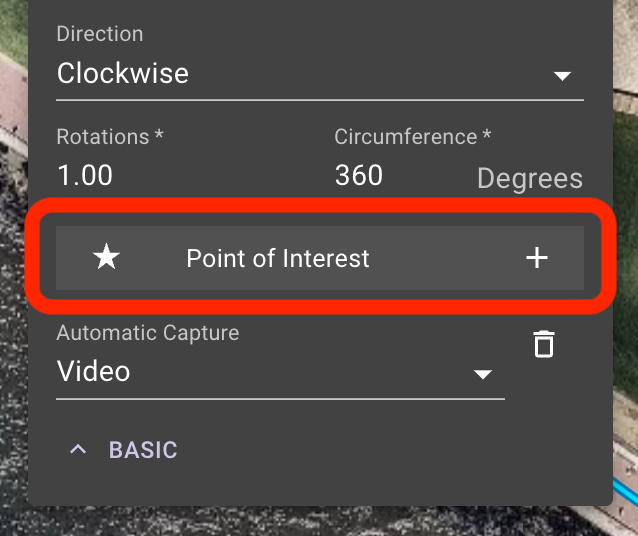Select the Clockwise direction value
The image size is (638, 536).
(122, 73)
